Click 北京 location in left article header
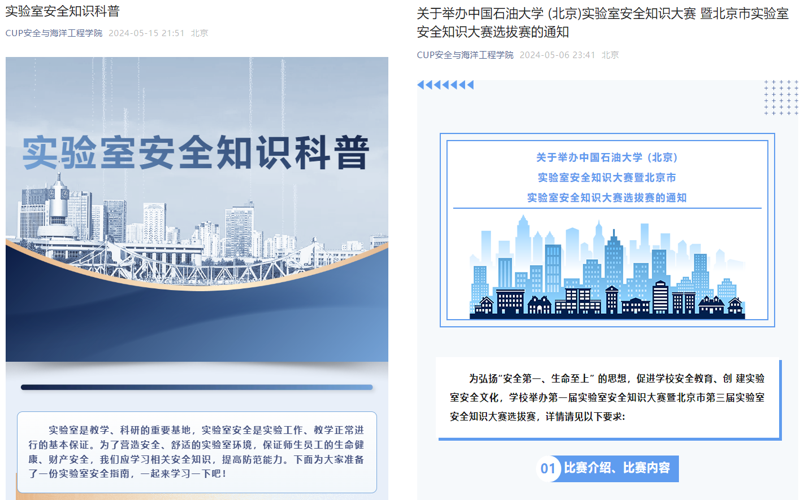The height and width of the screenshot is (500, 805). tap(199, 33)
